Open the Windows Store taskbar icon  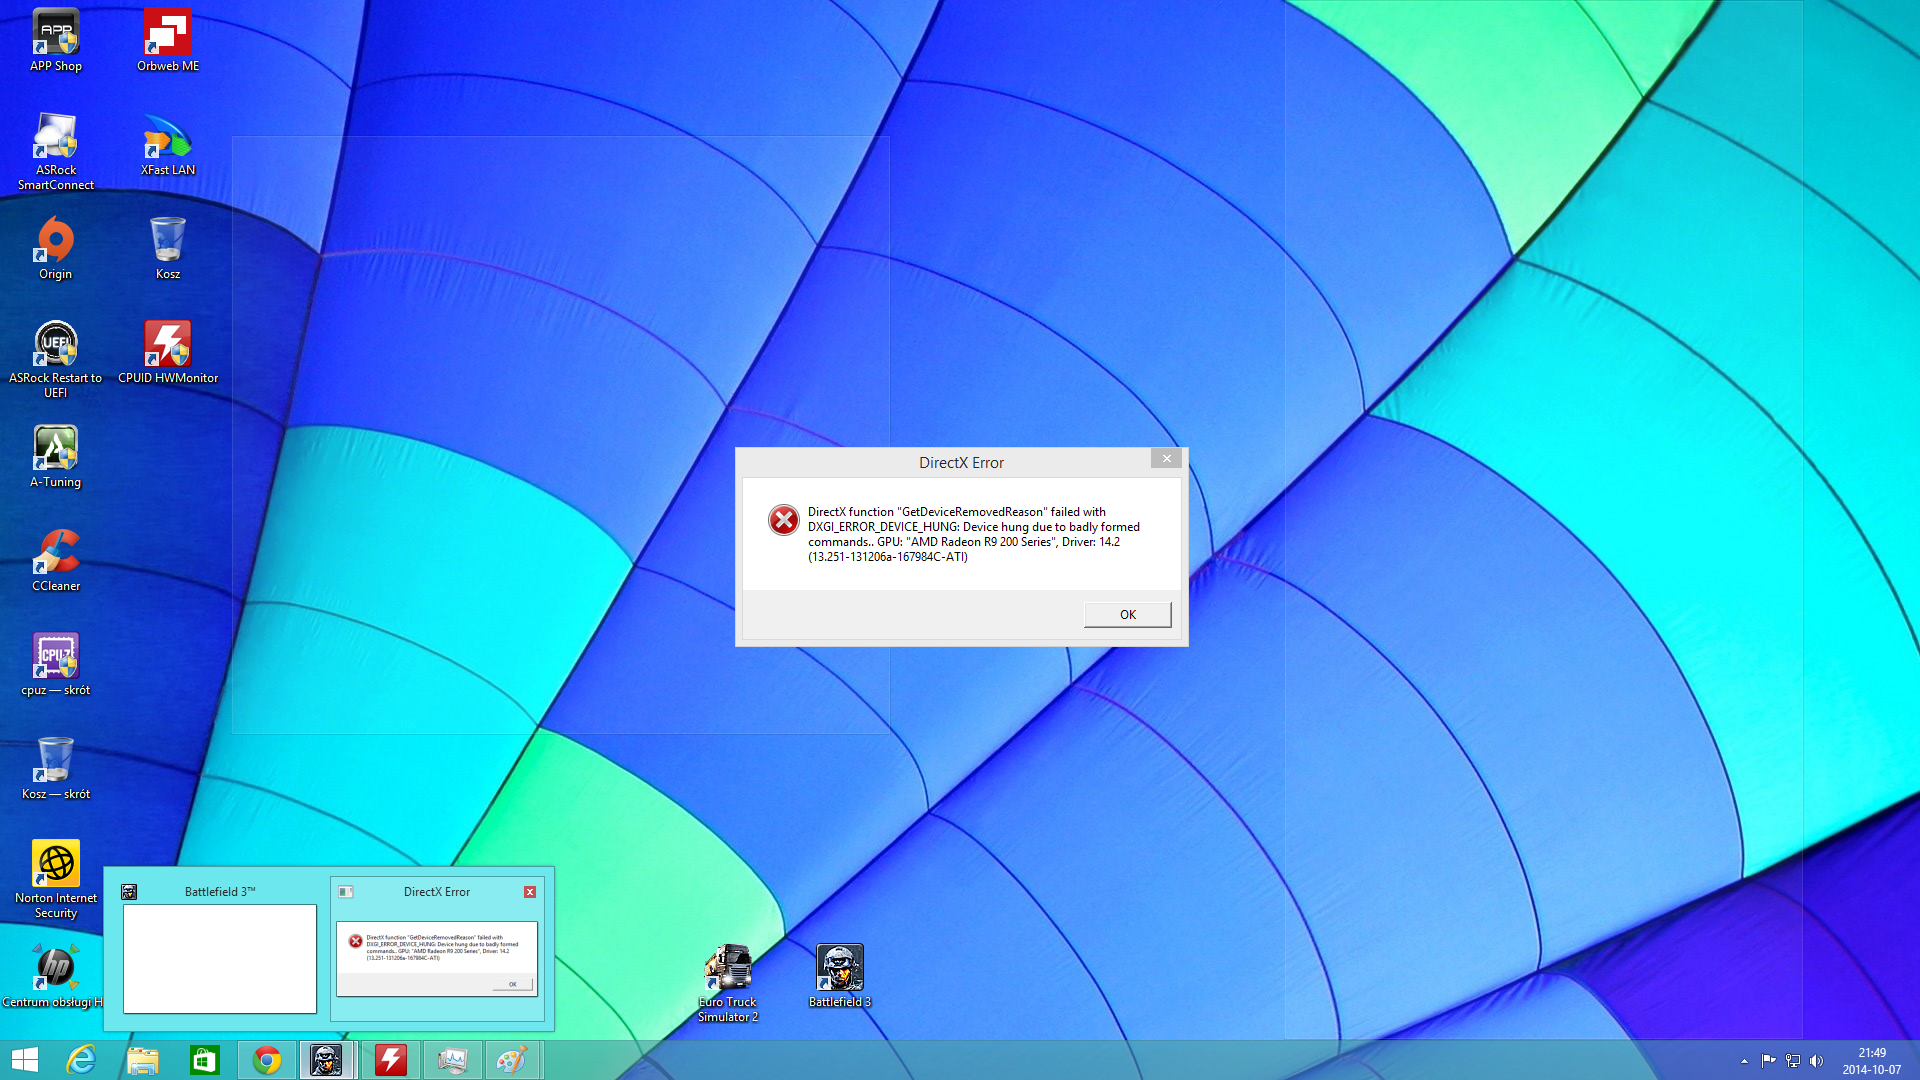[205, 1060]
